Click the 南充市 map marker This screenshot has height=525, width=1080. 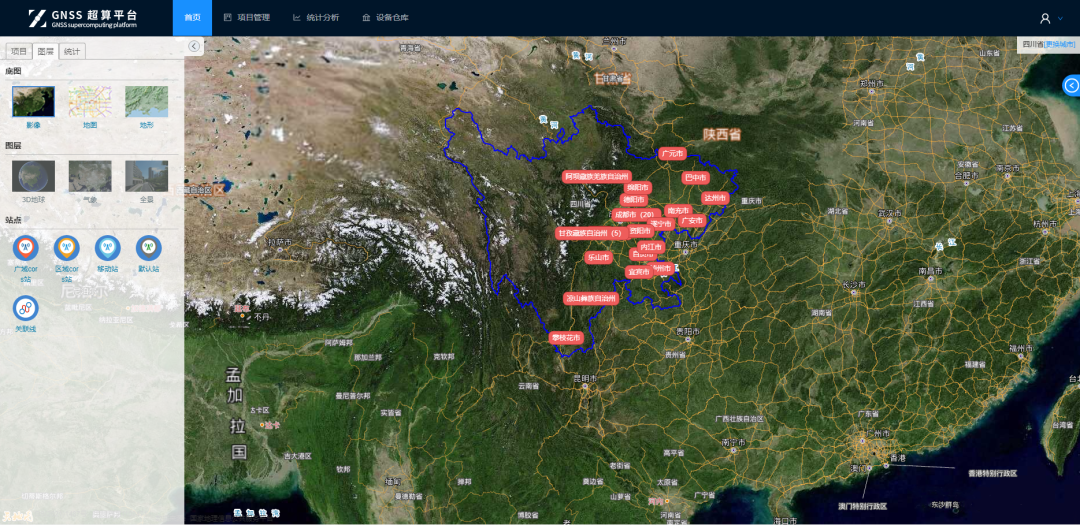pos(678,210)
